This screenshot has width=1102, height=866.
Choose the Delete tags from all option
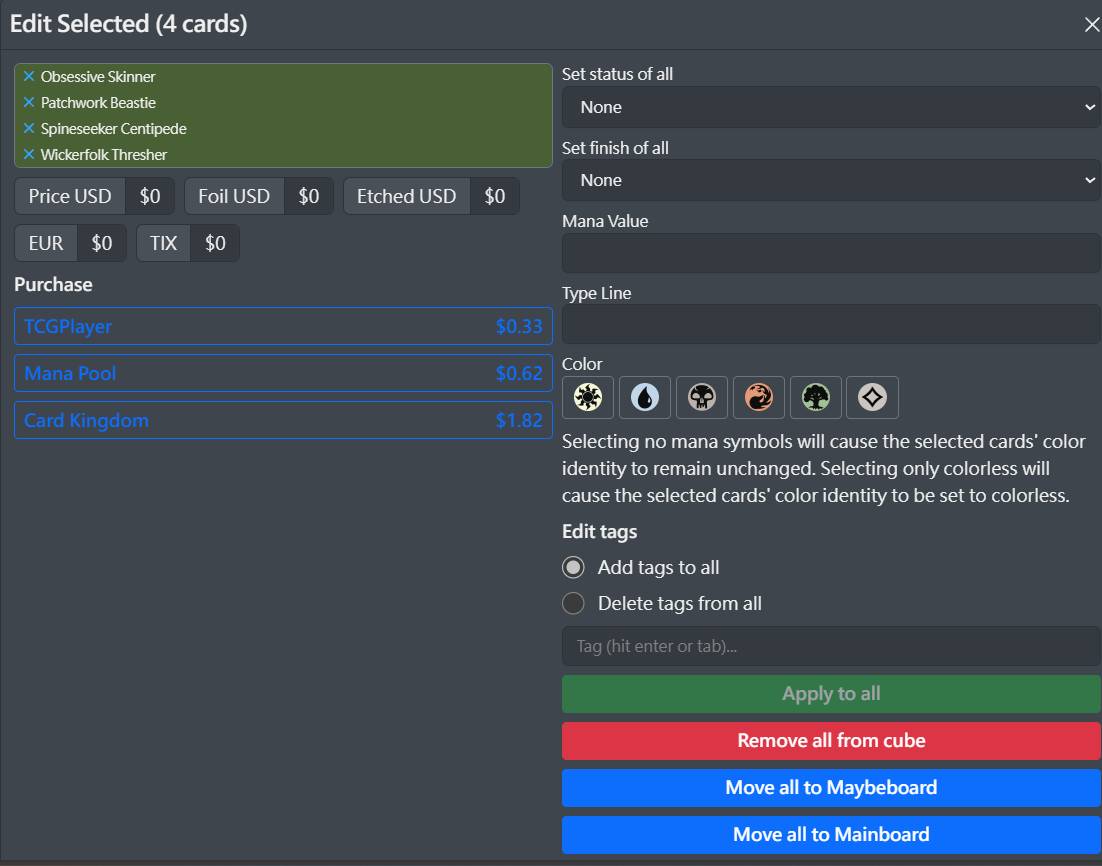[573, 604]
